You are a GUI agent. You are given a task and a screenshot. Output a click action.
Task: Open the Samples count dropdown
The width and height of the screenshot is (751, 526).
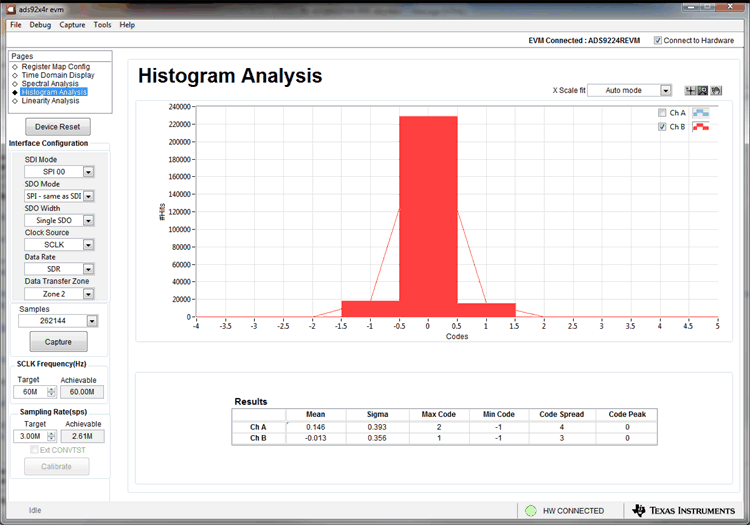(x=92, y=321)
